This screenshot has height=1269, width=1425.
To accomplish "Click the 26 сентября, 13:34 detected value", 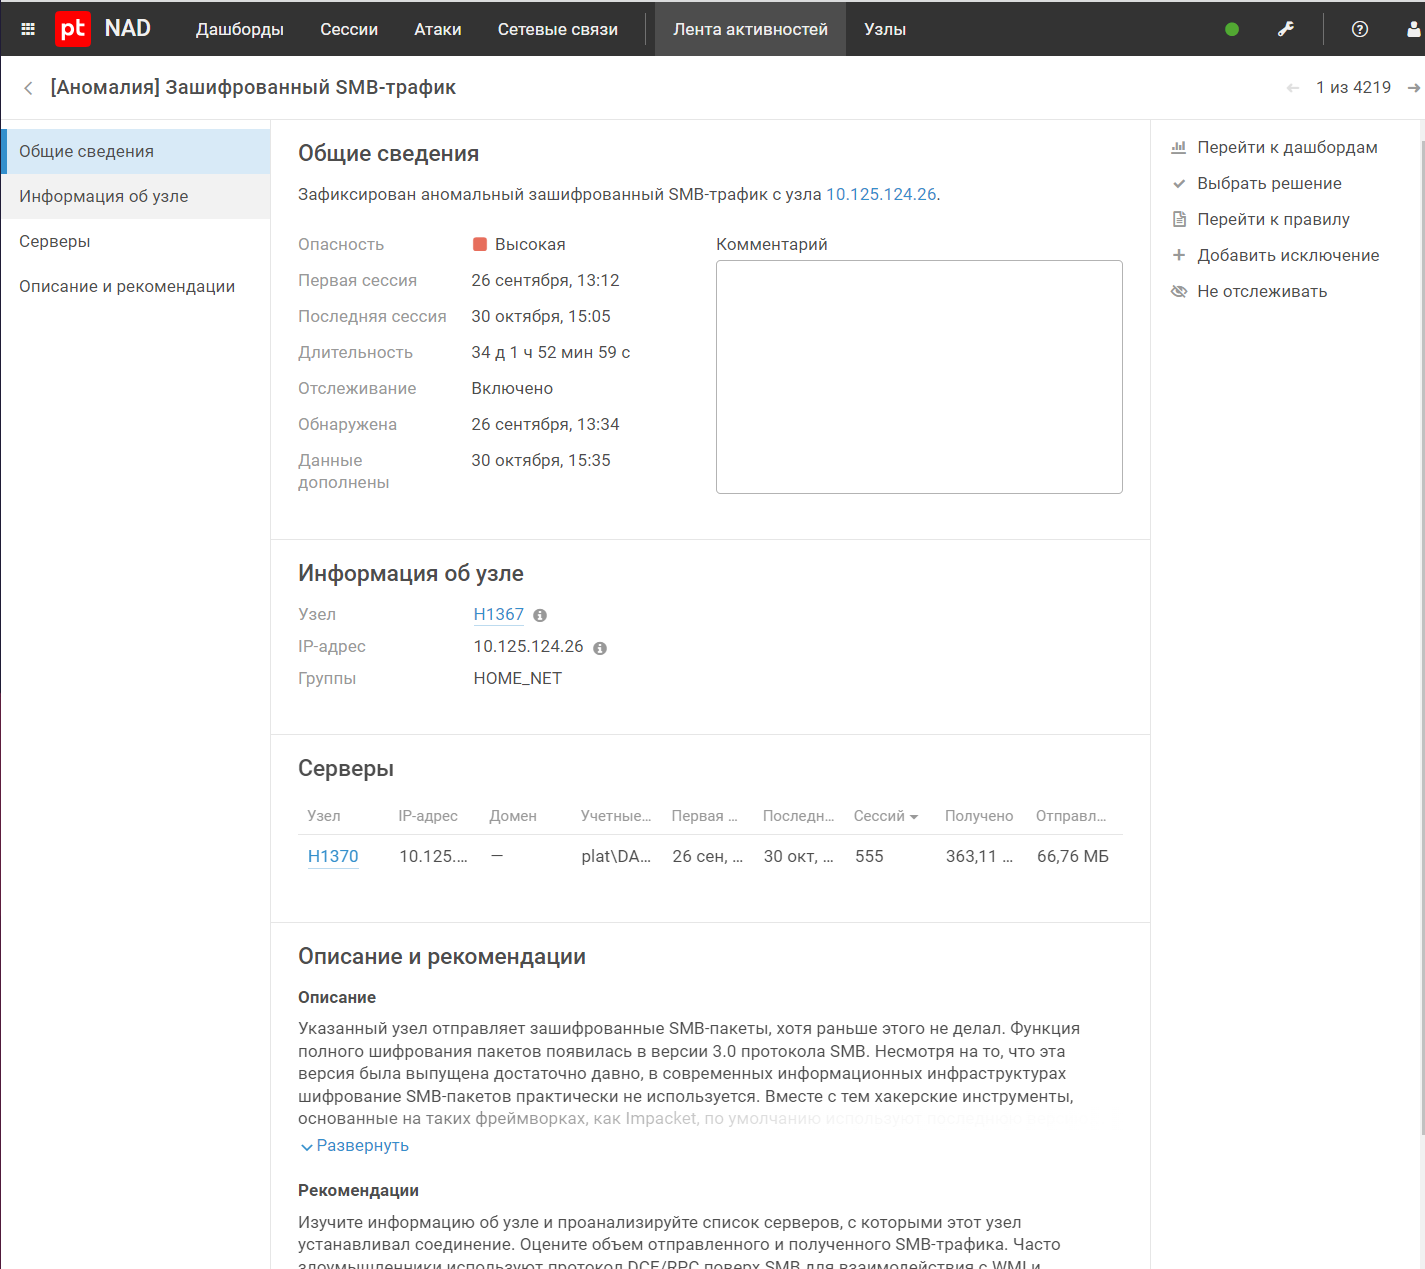I will click(x=546, y=424).
